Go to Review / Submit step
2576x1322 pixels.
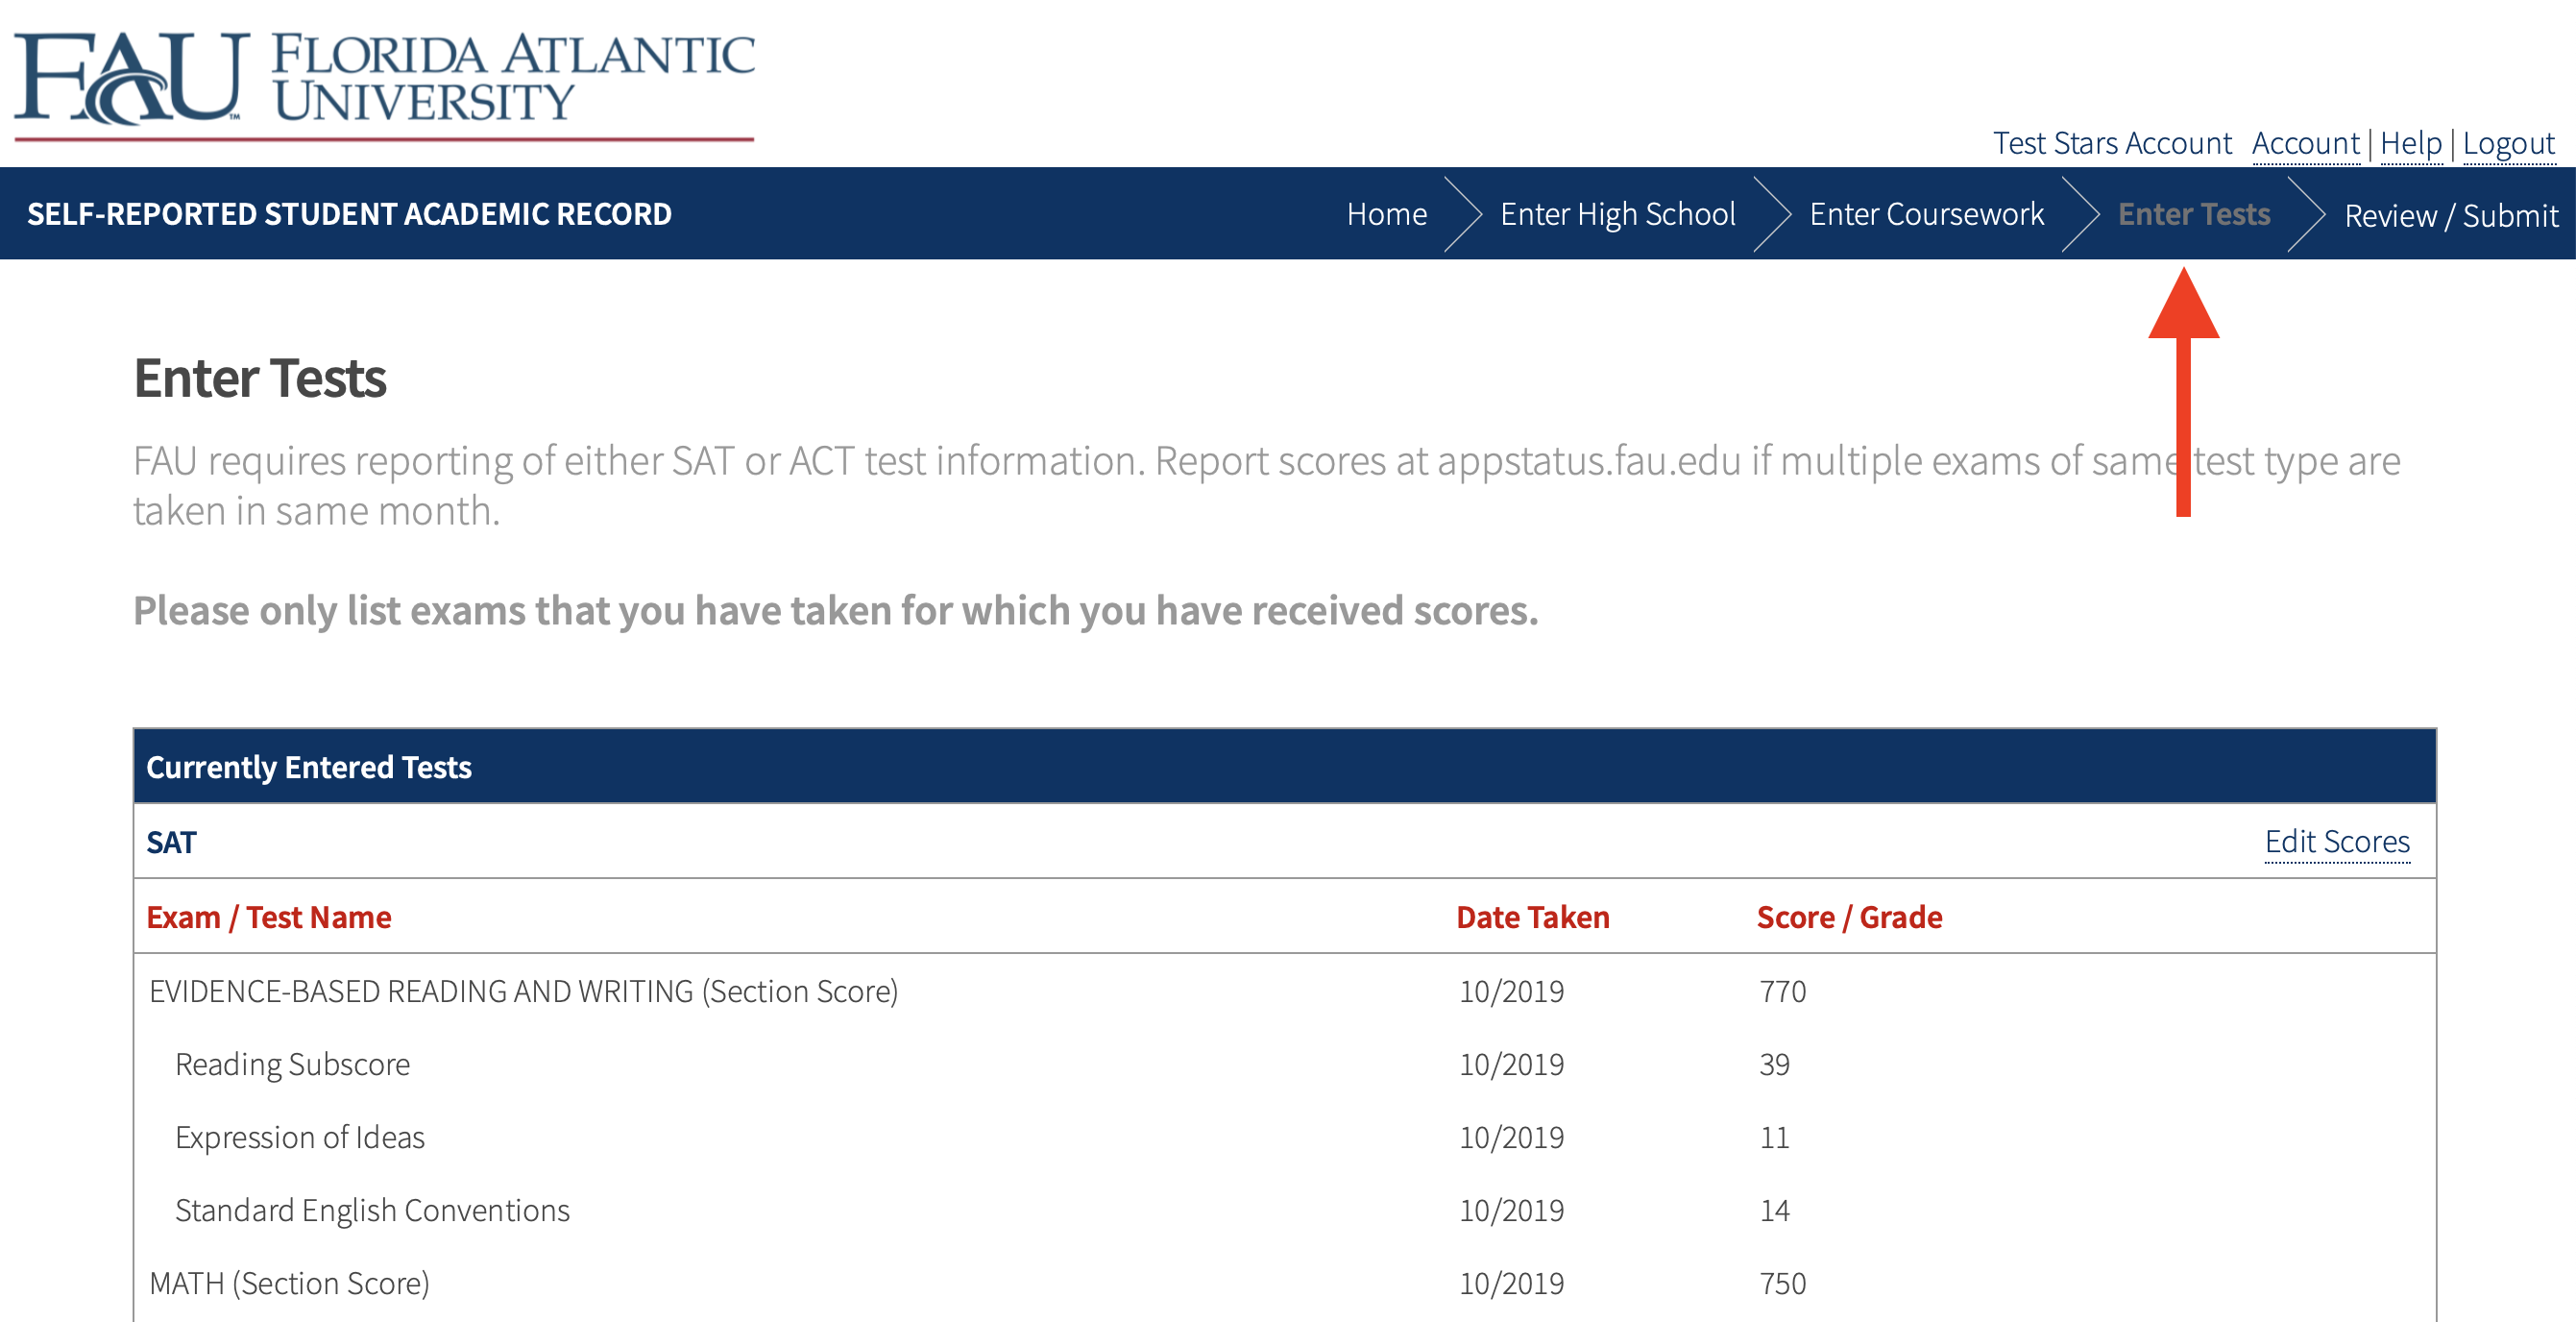(2450, 216)
